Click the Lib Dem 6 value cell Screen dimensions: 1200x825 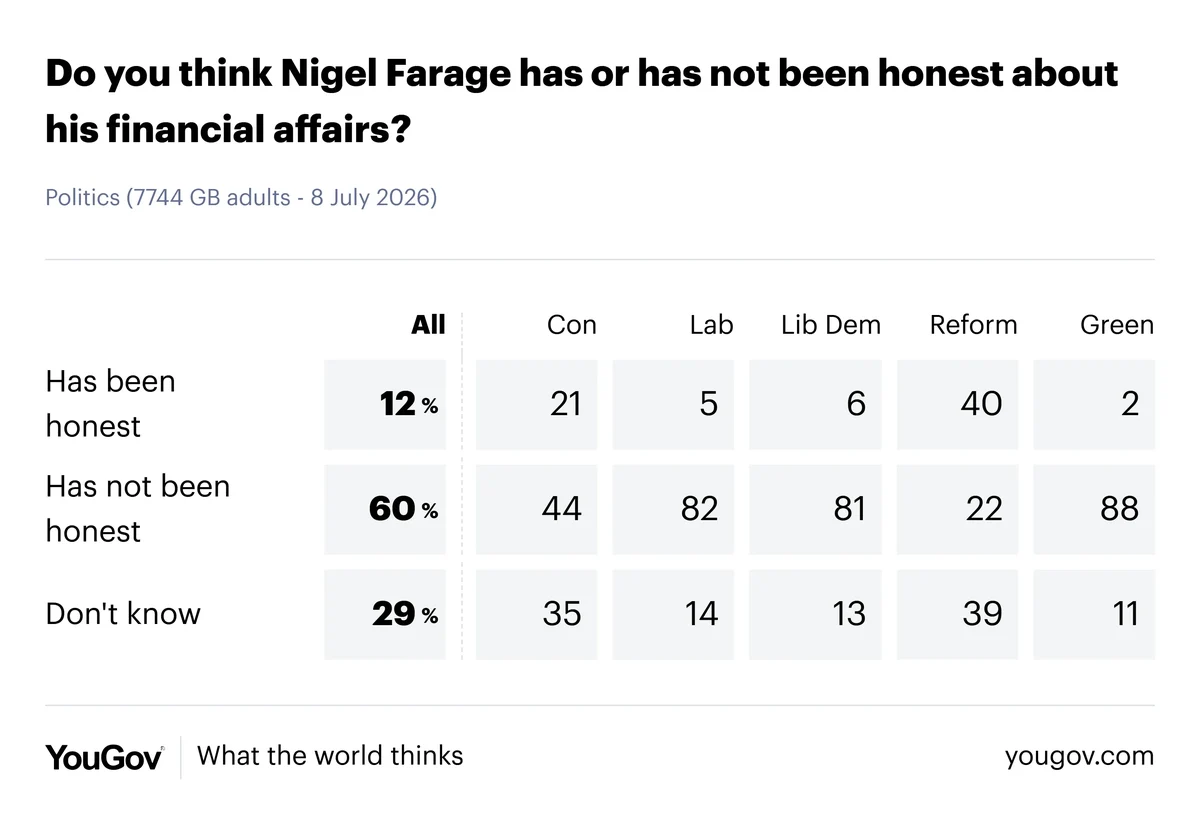[815, 404]
